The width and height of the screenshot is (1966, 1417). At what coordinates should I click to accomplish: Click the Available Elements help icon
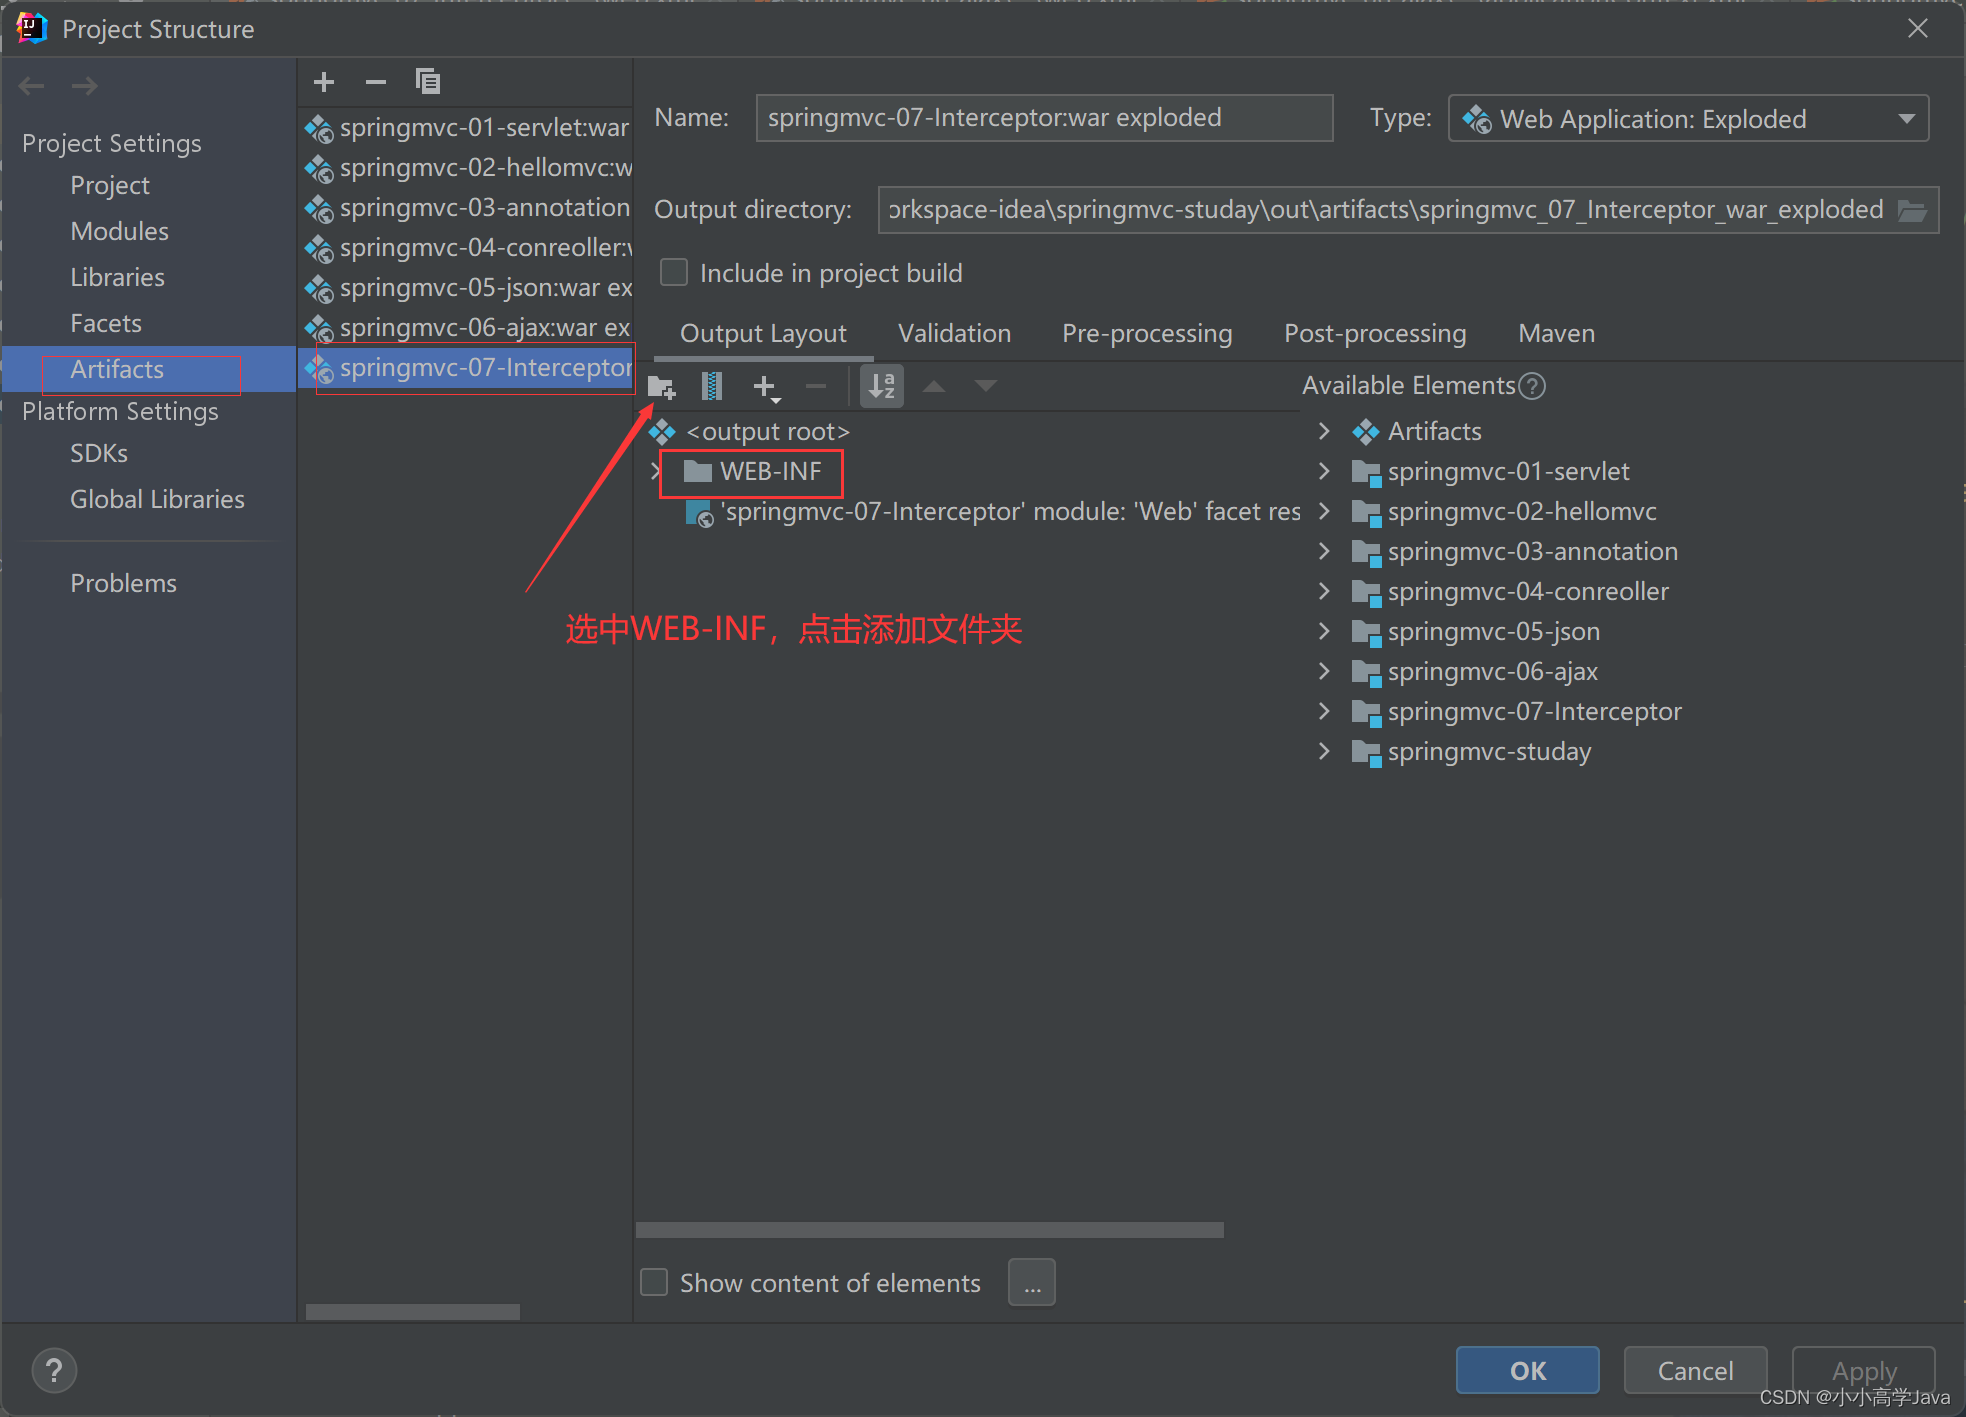pyautogui.click(x=1532, y=386)
